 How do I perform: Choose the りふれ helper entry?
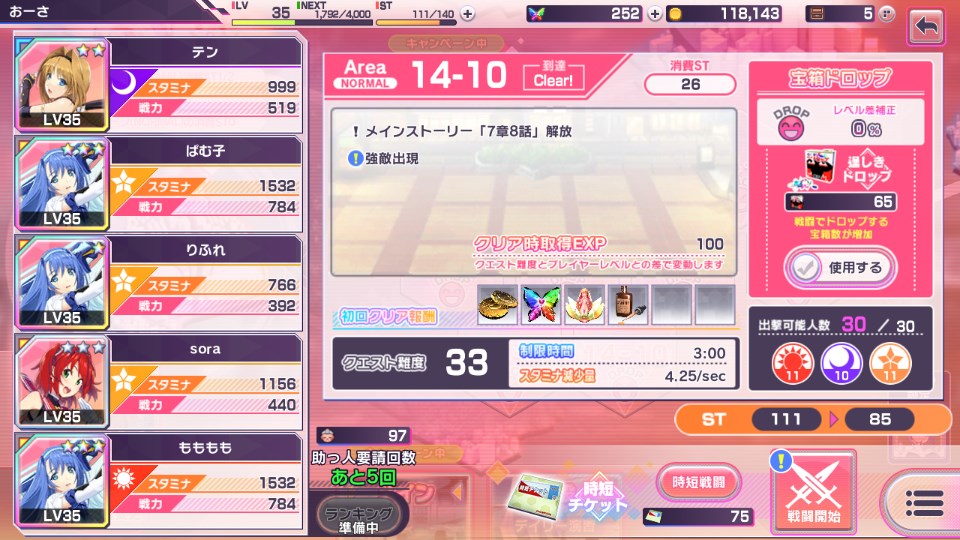click(x=159, y=282)
